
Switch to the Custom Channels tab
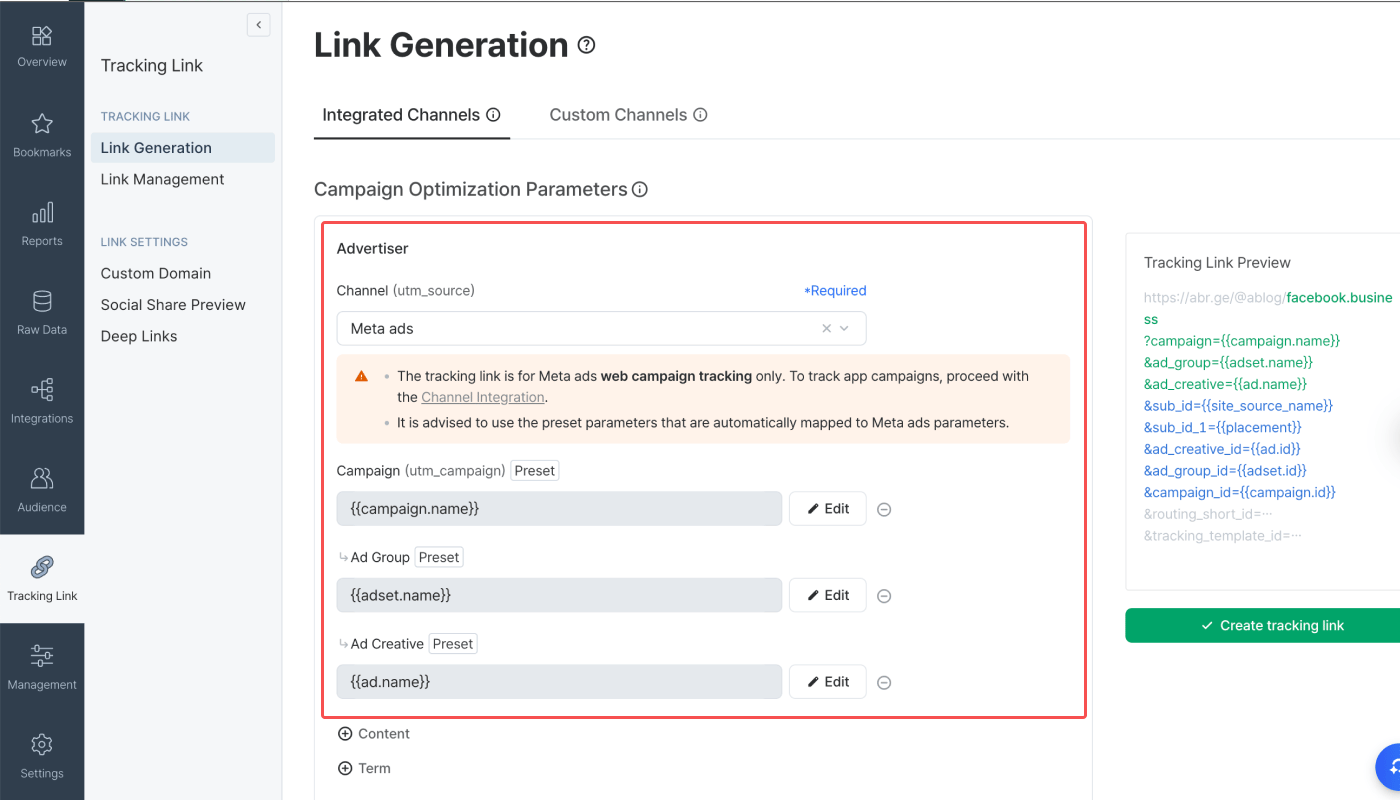click(628, 115)
